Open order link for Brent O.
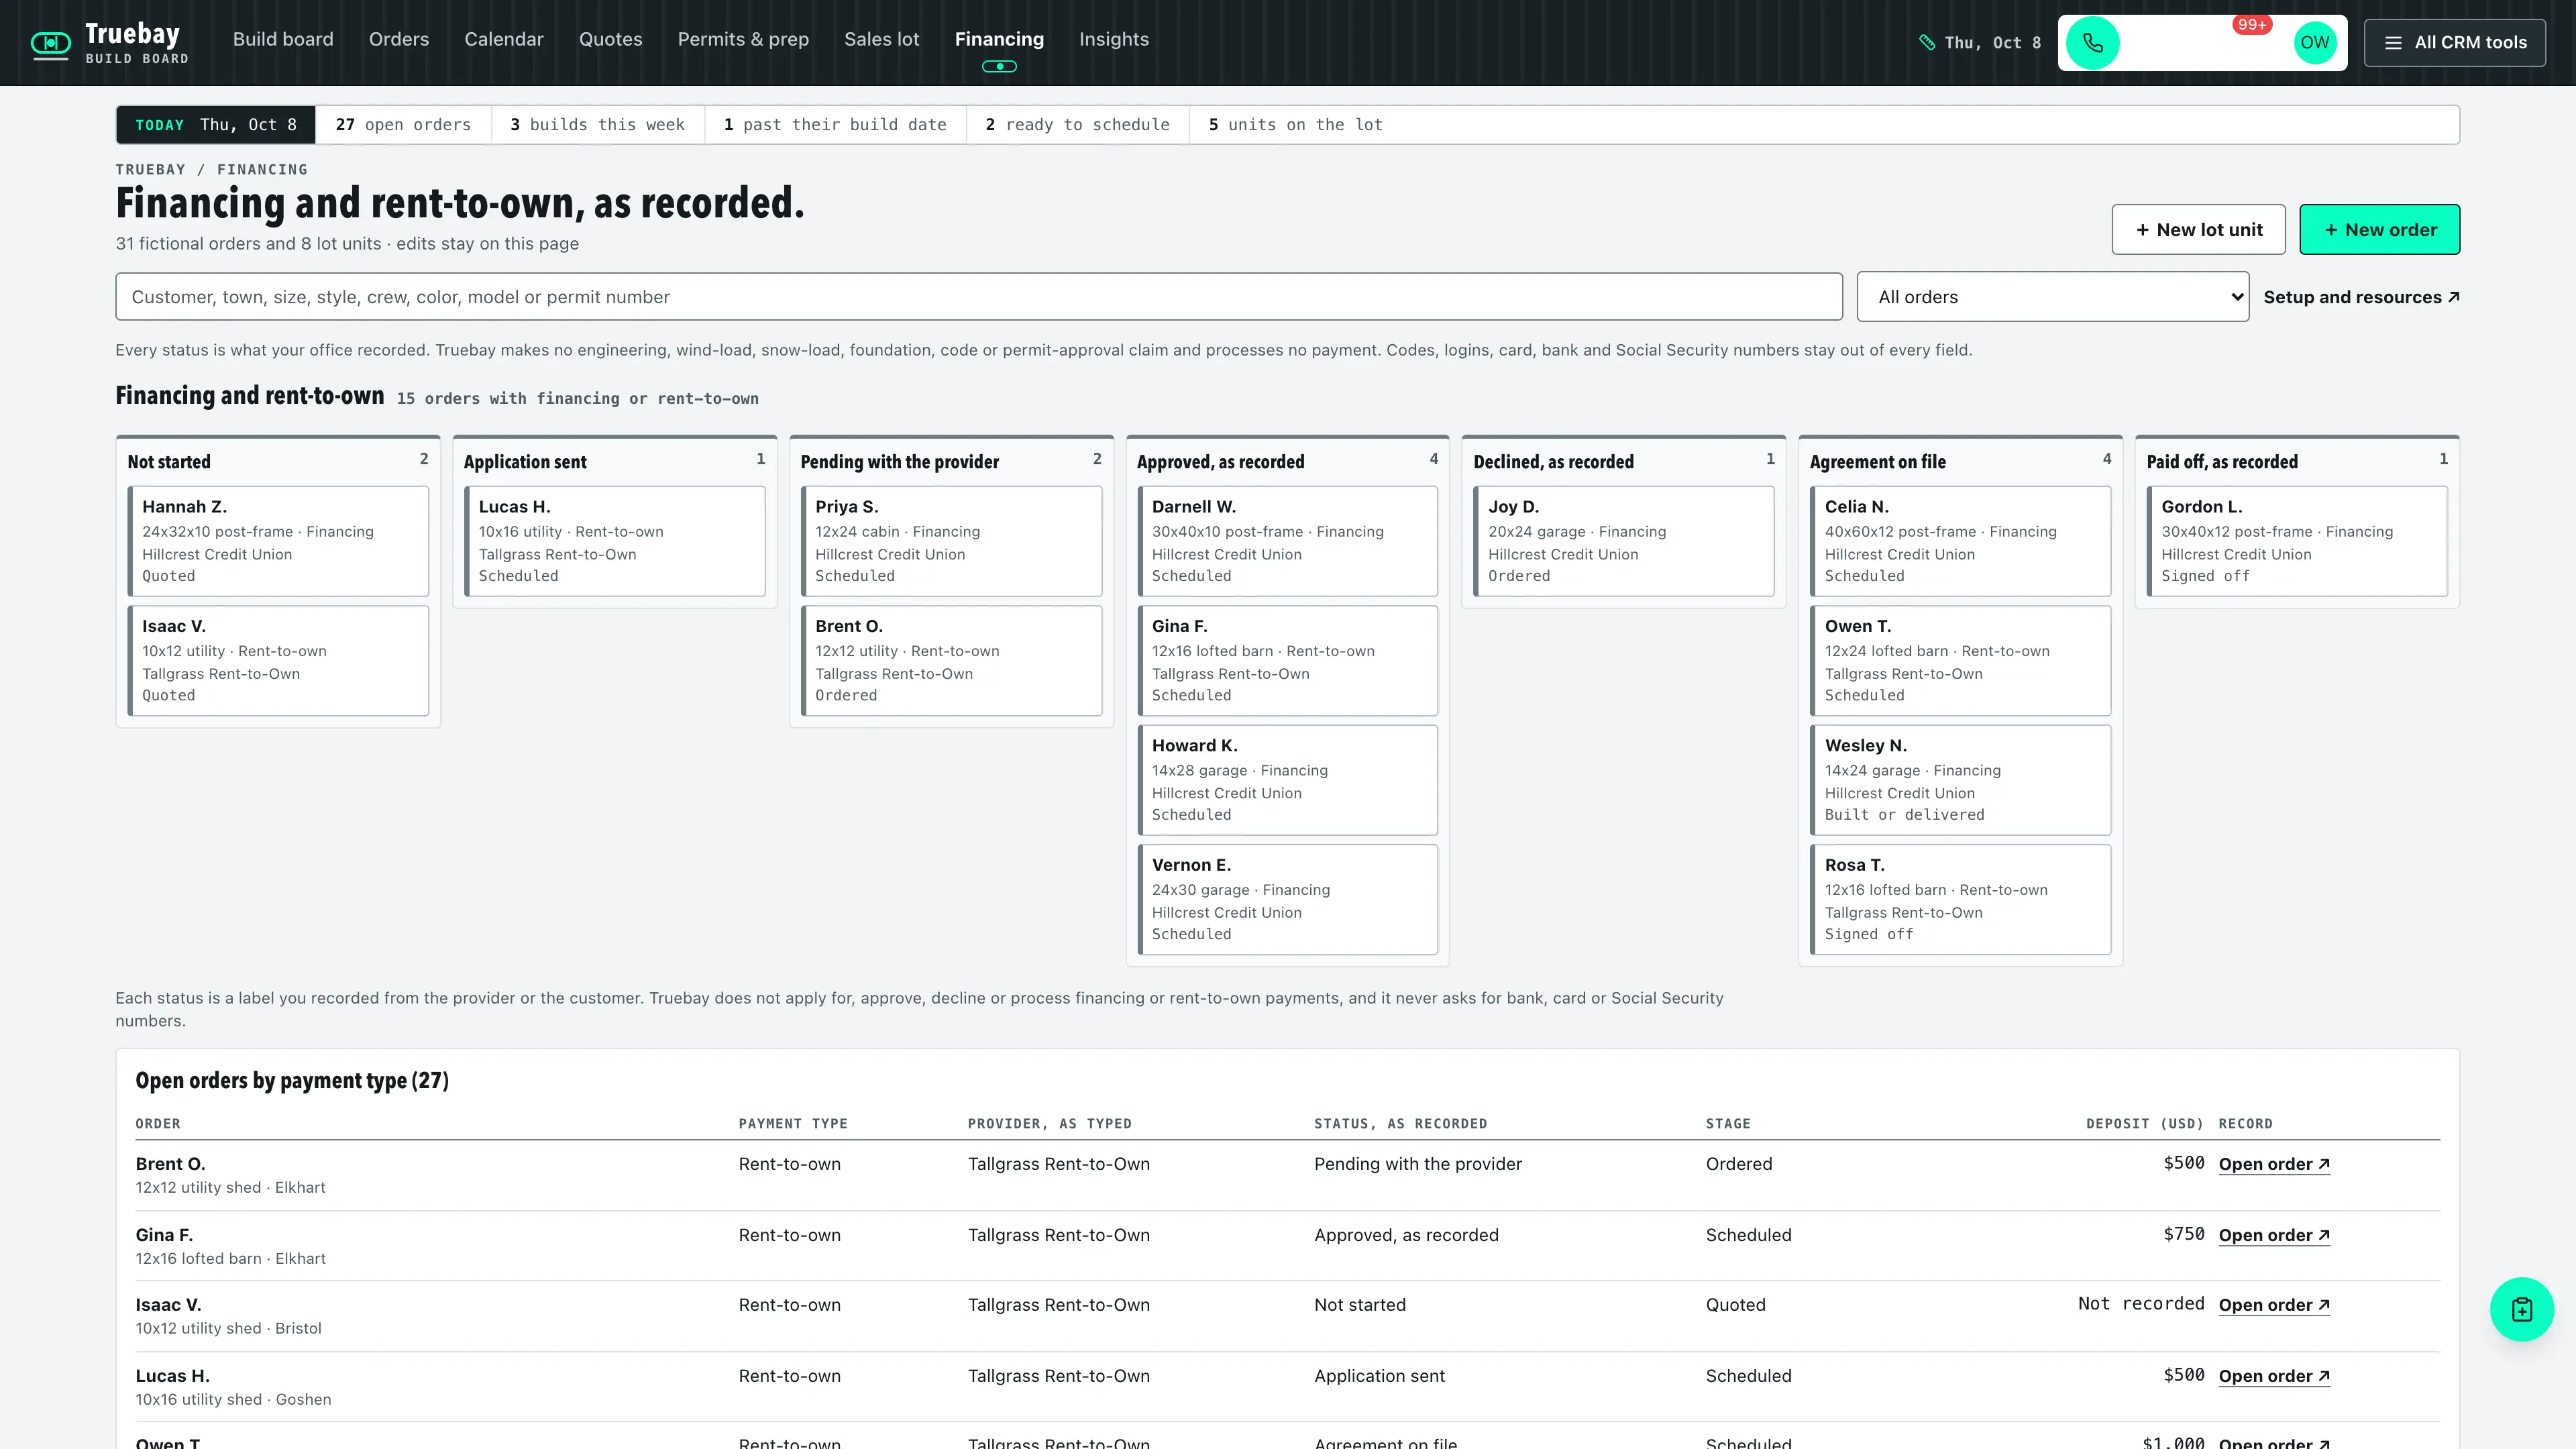The height and width of the screenshot is (1449, 2576). click(2274, 1164)
